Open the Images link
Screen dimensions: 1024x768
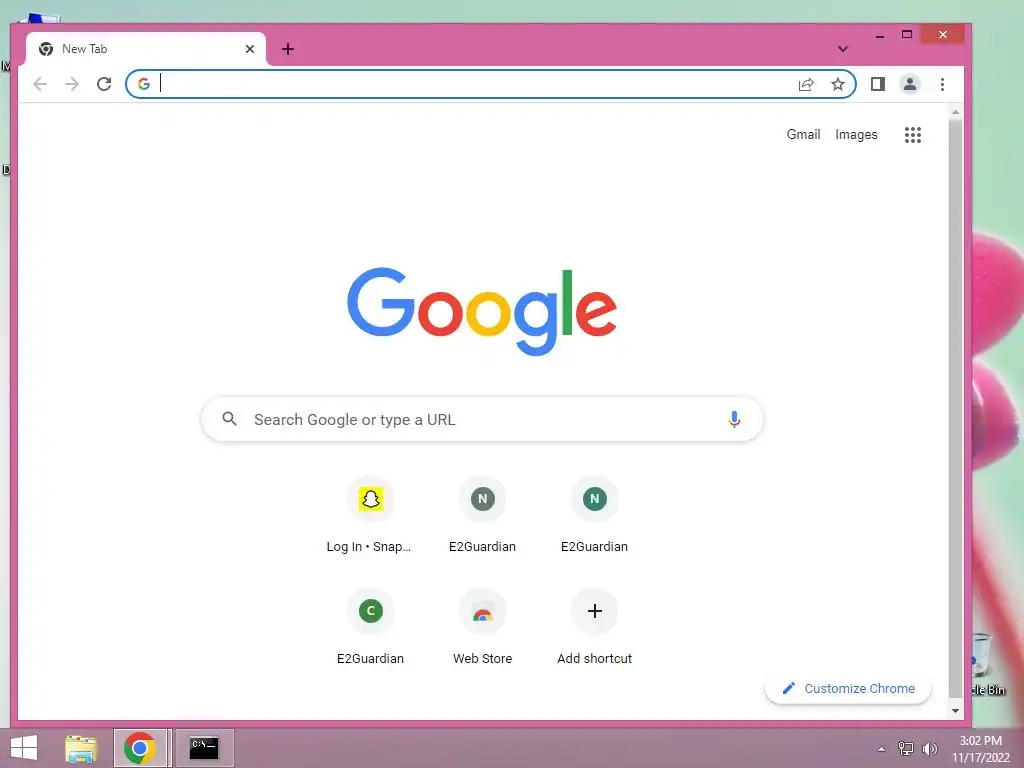click(x=856, y=135)
